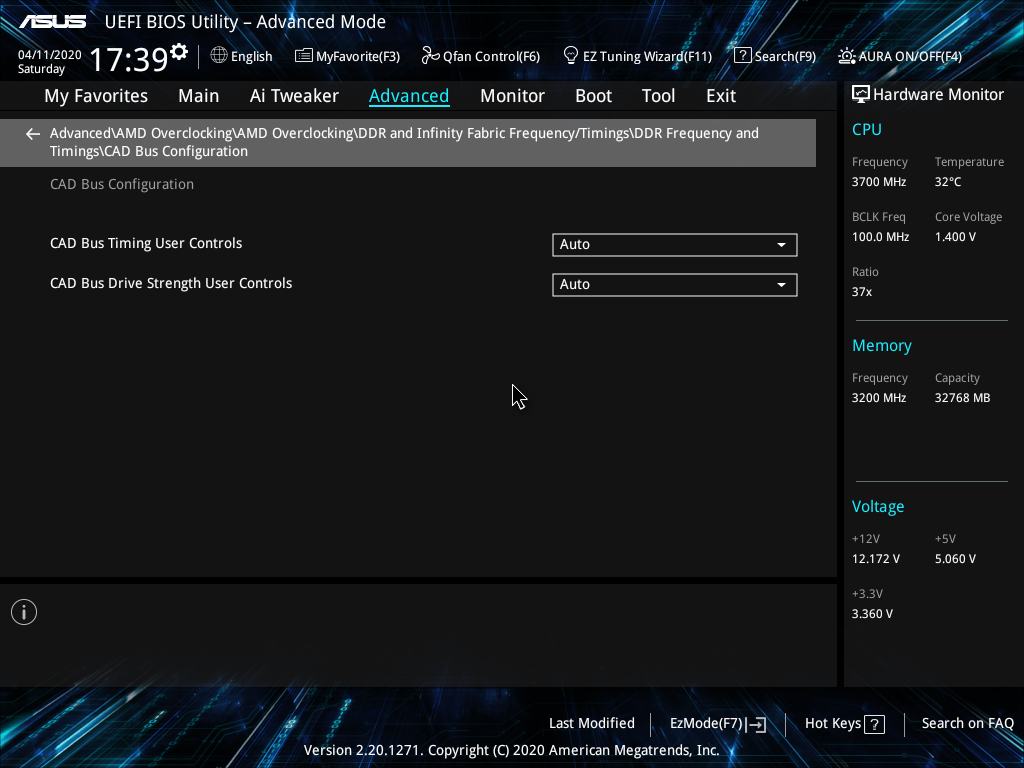The width and height of the screenshot is (1024, 768).
Task: Open the Monitor tab
Action: (x=512, y=96)
